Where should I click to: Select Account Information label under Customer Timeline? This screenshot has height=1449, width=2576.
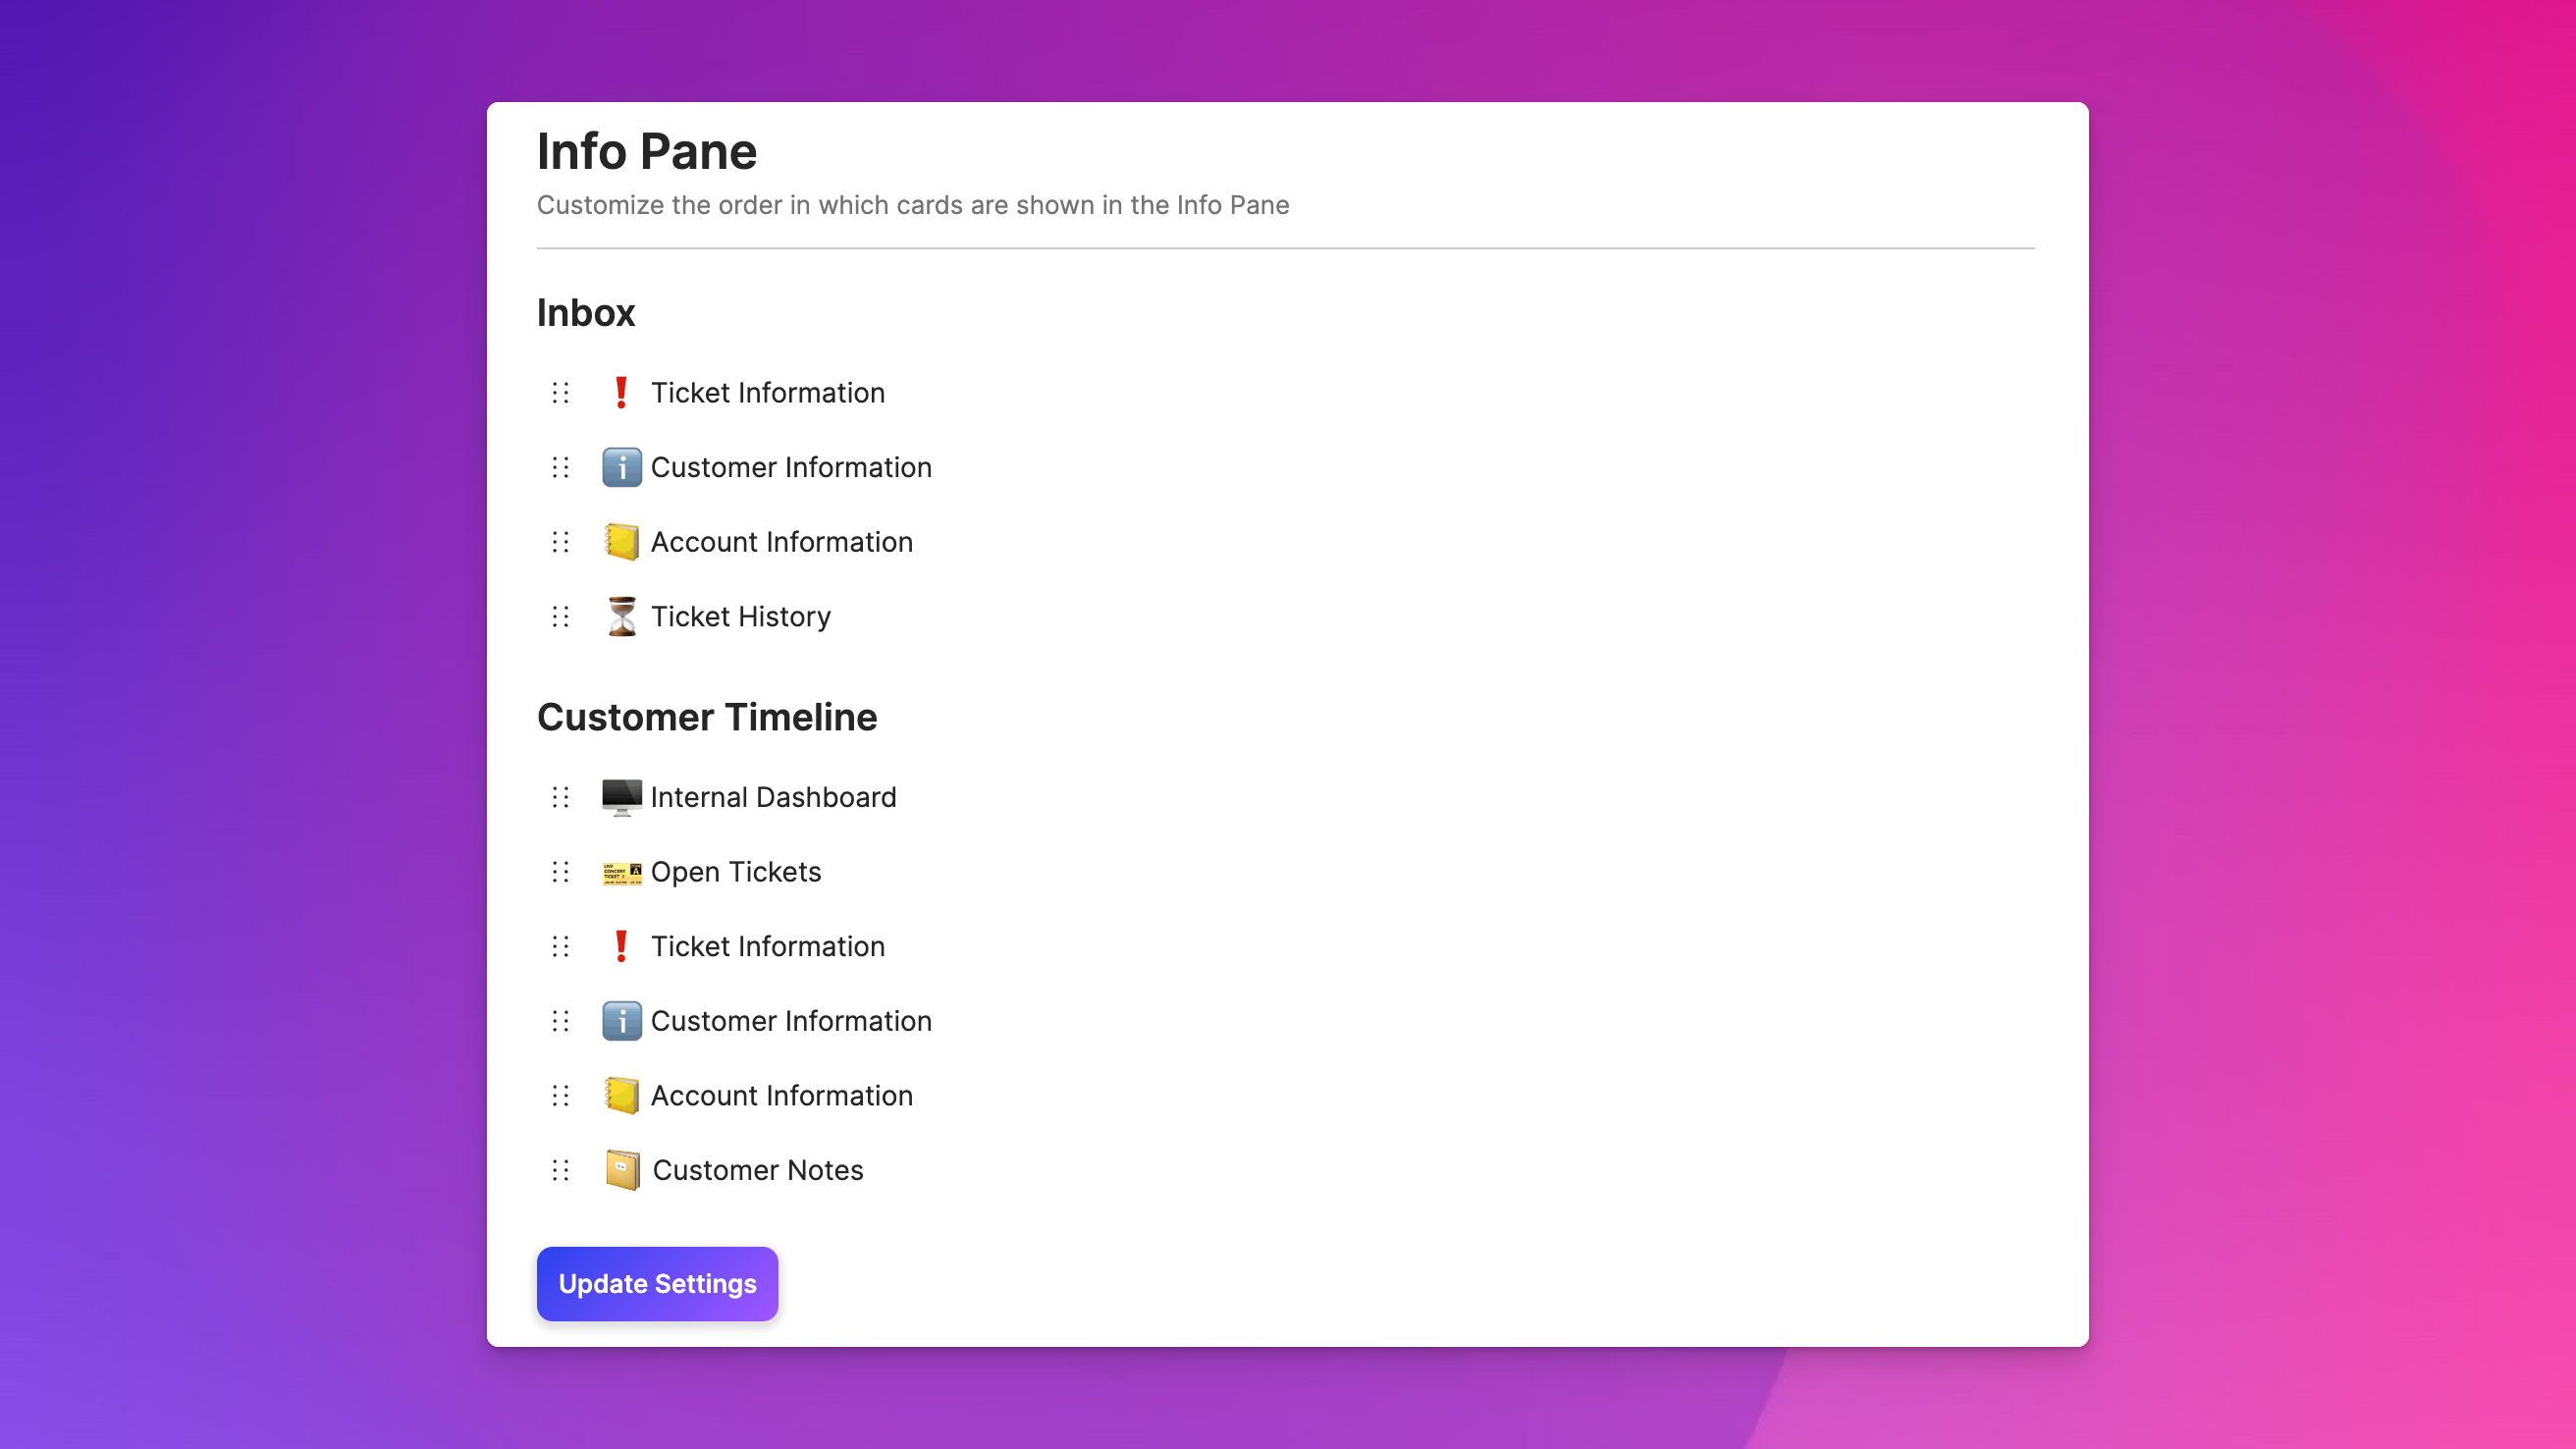click(x=782, y=1096)
